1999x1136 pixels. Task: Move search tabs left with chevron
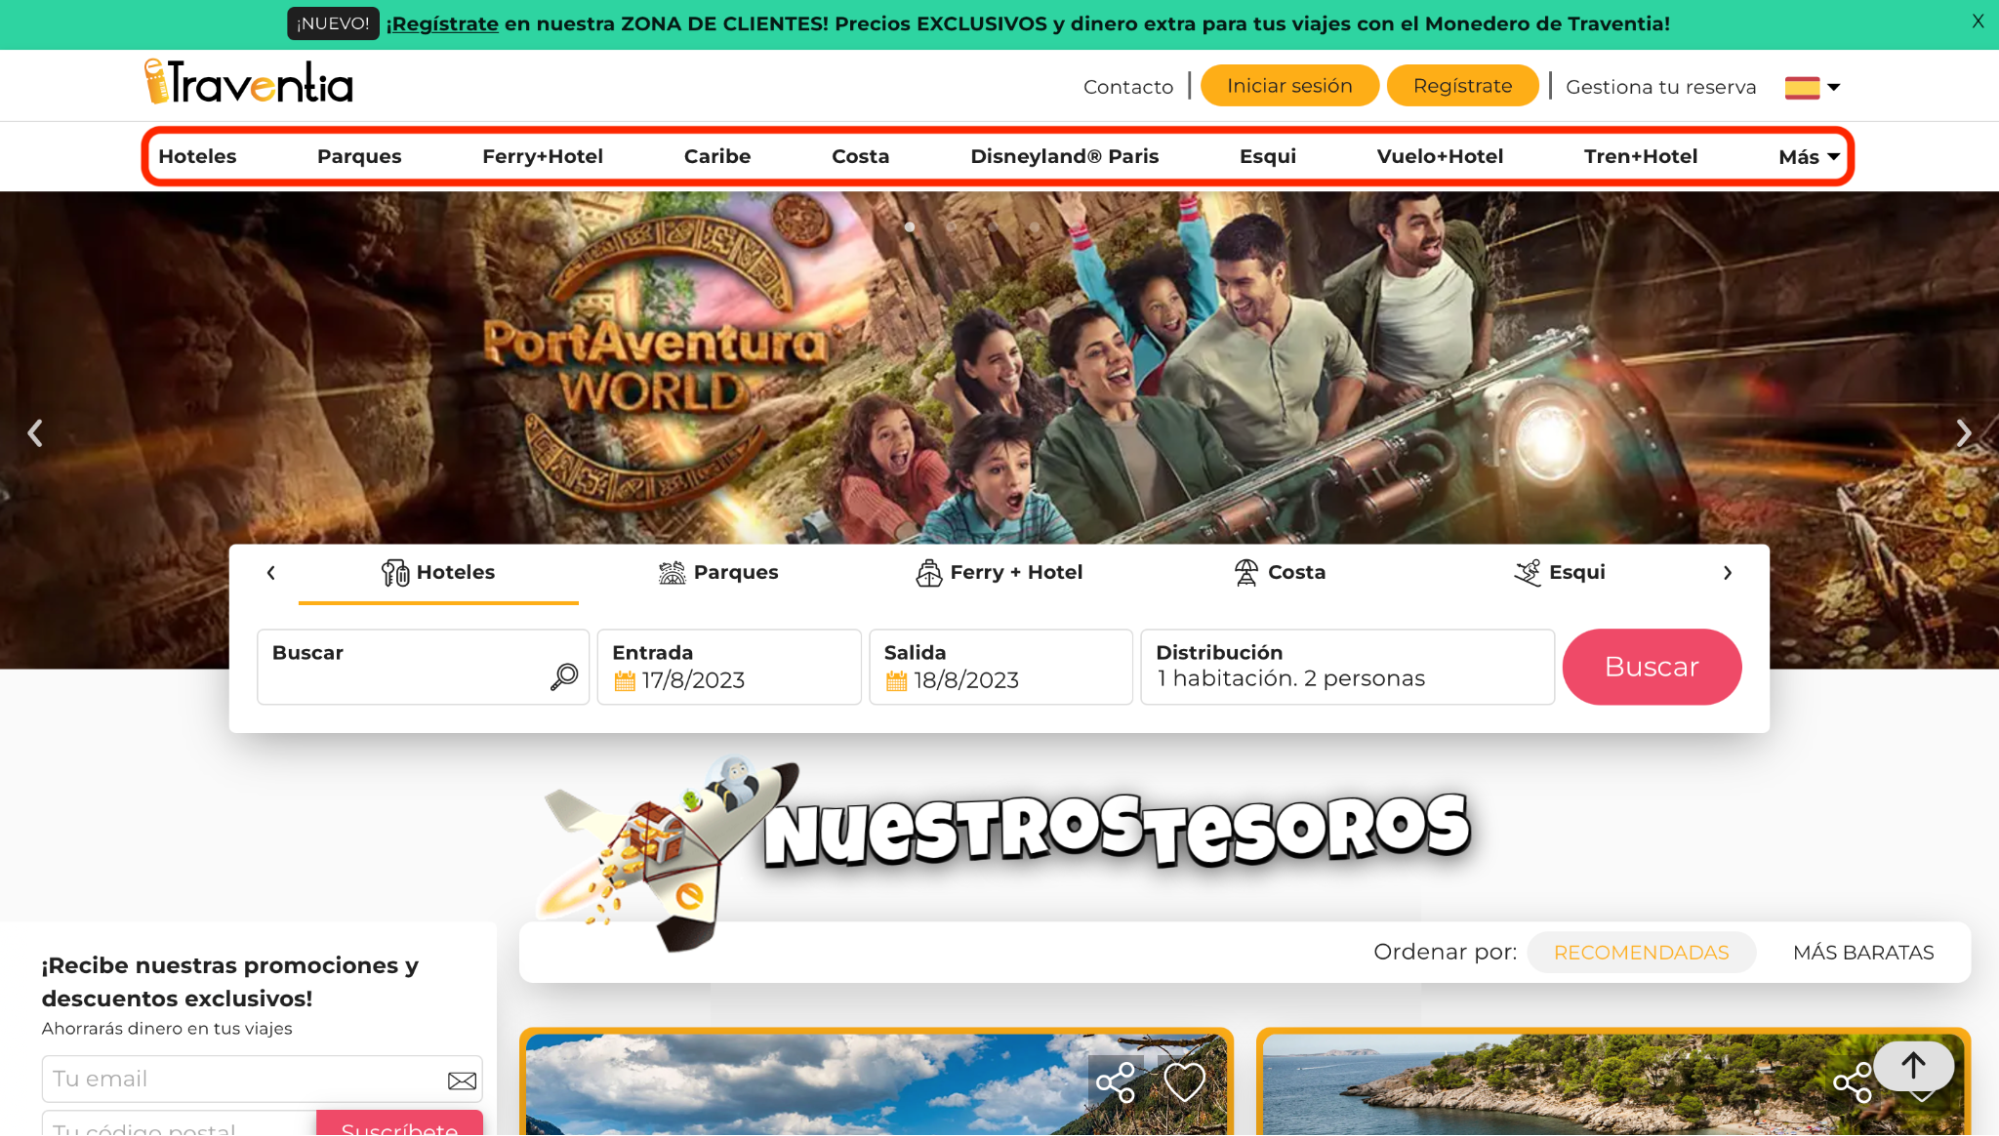coord(270,573)
